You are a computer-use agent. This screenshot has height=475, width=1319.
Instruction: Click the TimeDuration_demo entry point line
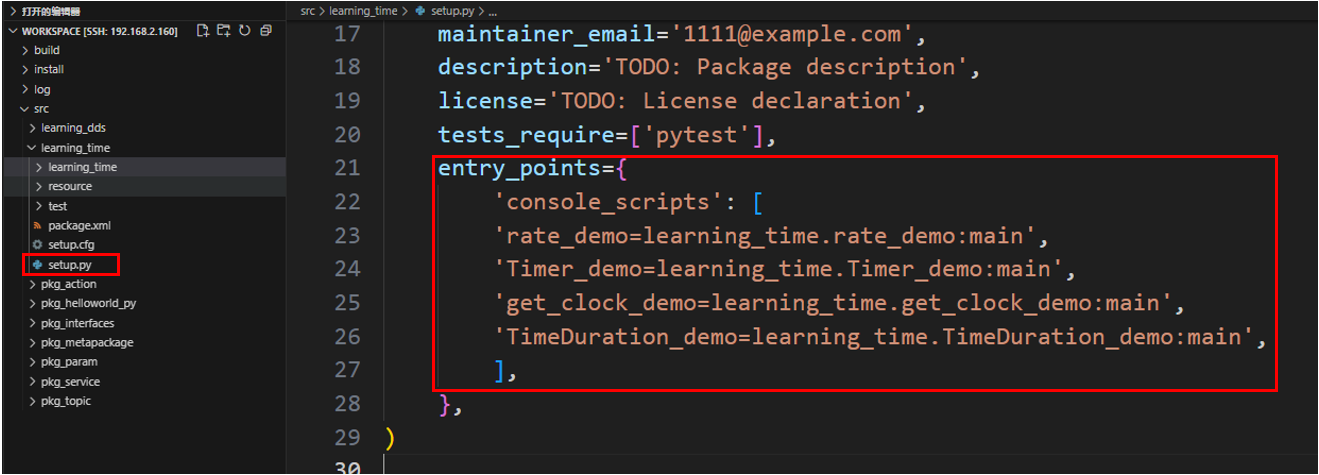coord(880,337)
